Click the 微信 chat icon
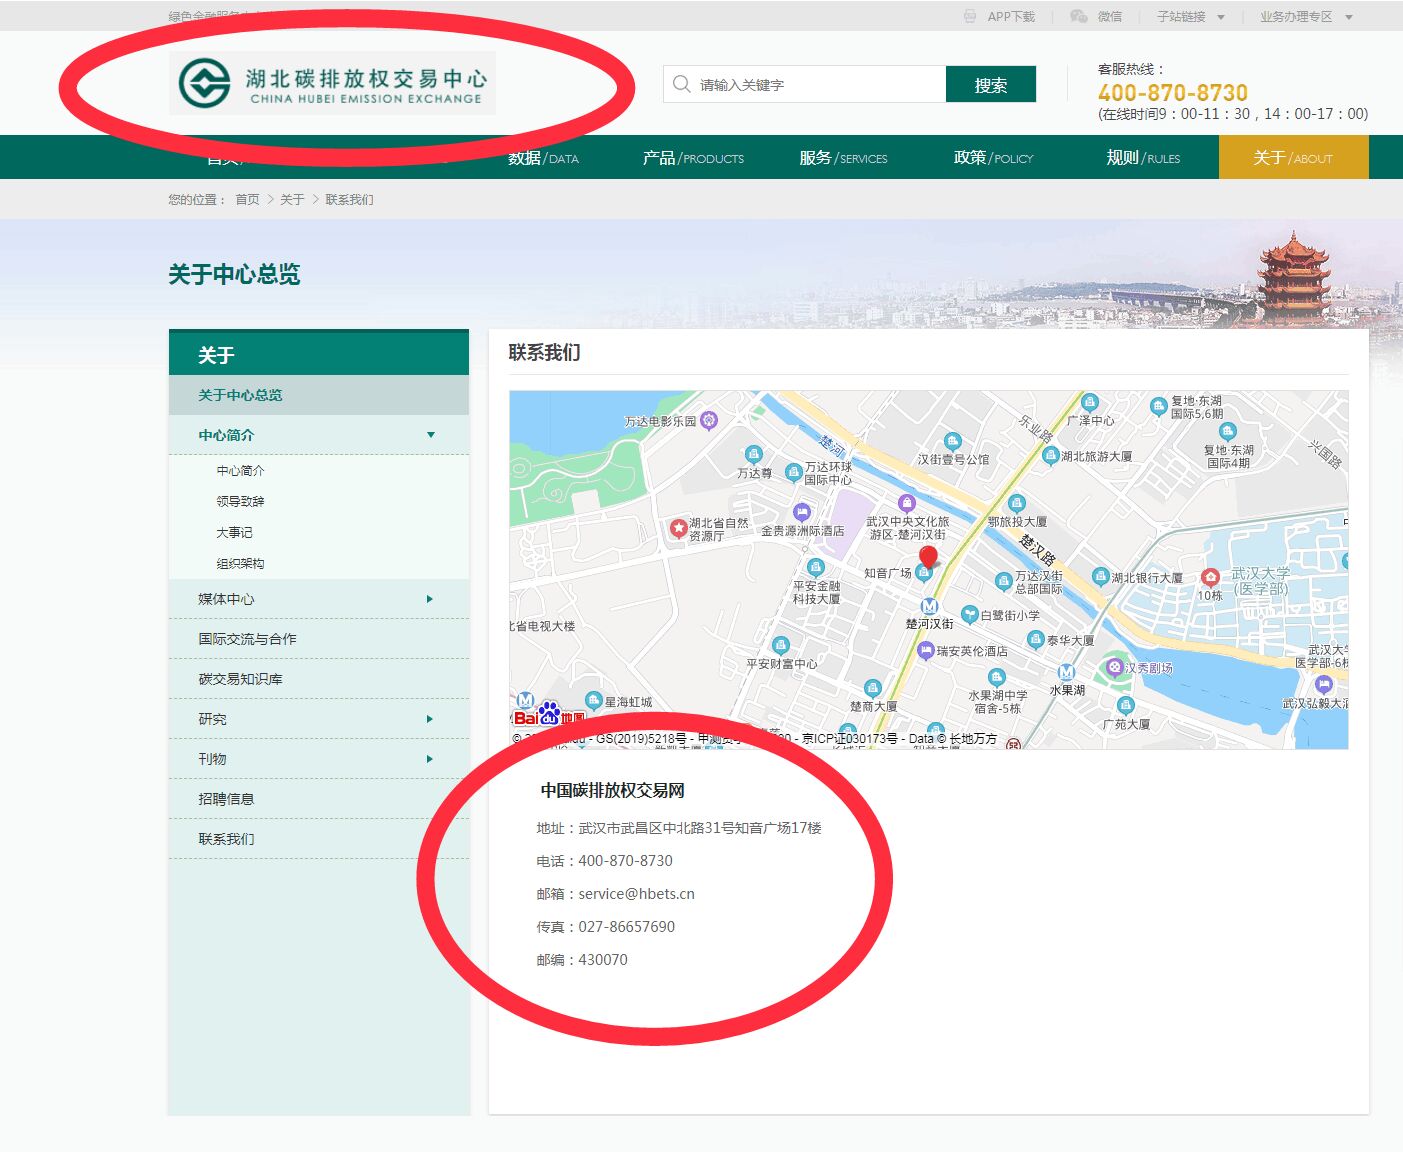 [x=1078, y=16]
